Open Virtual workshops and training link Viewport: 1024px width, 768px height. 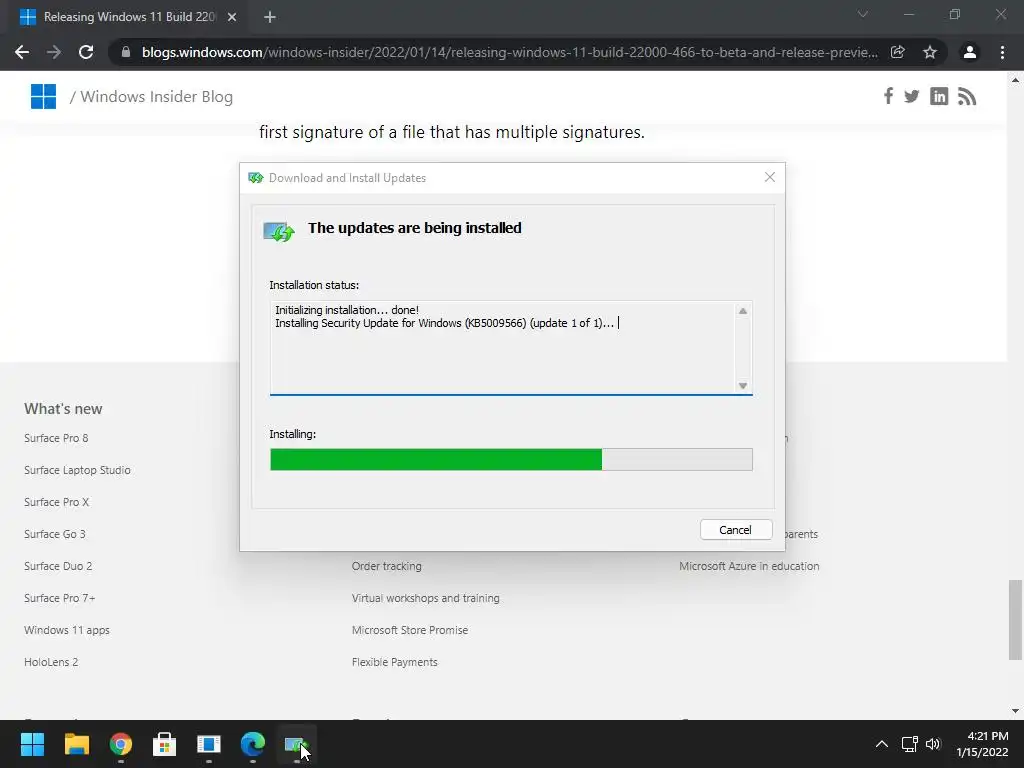point(426,598)
